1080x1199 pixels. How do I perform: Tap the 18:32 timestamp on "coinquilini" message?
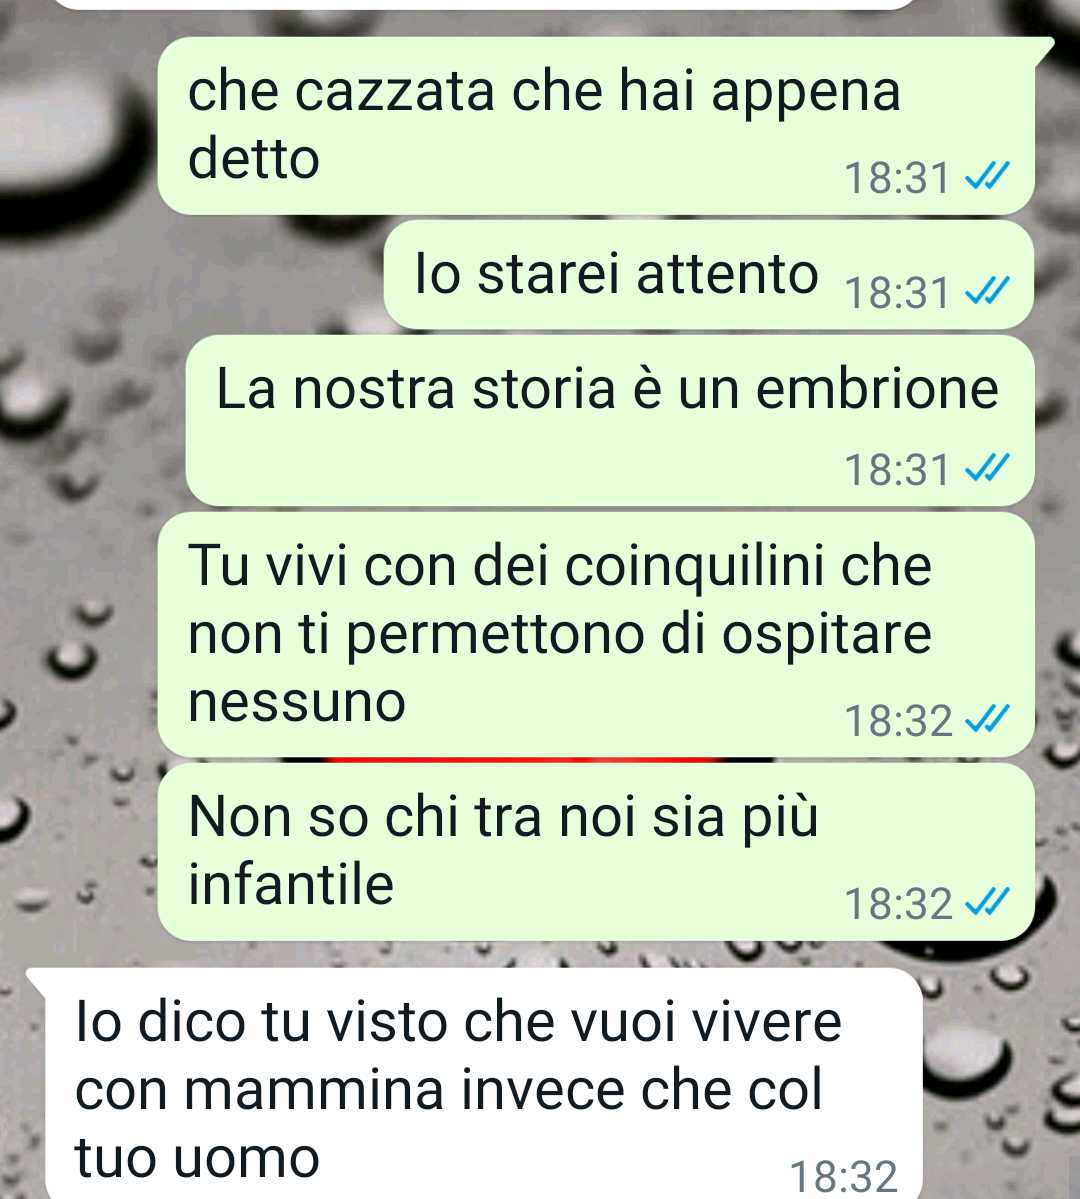click(898, 721)
